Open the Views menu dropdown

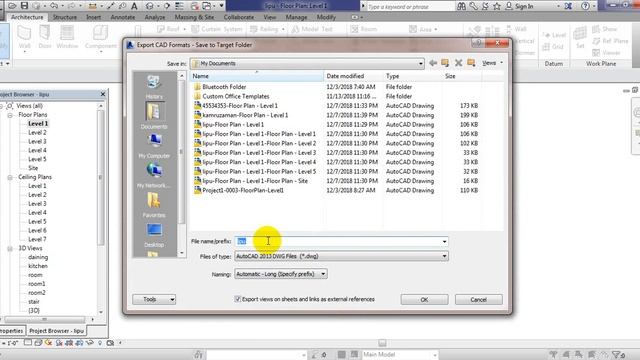point(492,63)
